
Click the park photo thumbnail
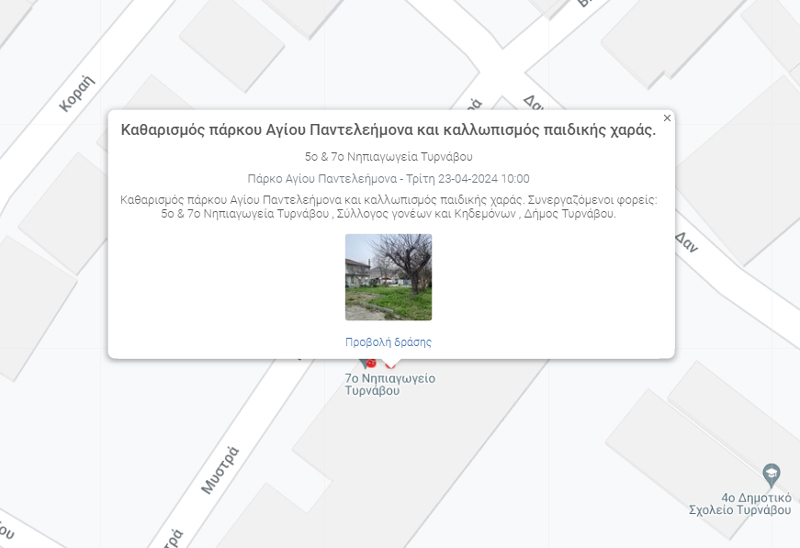point(388,277)
